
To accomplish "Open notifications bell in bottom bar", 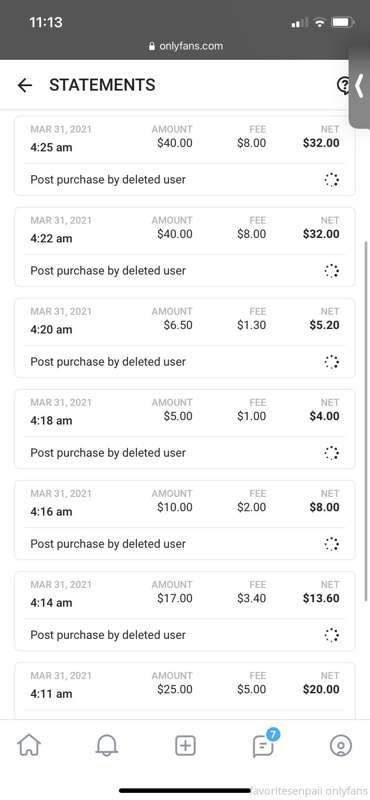I will click(x=107, y=746).
